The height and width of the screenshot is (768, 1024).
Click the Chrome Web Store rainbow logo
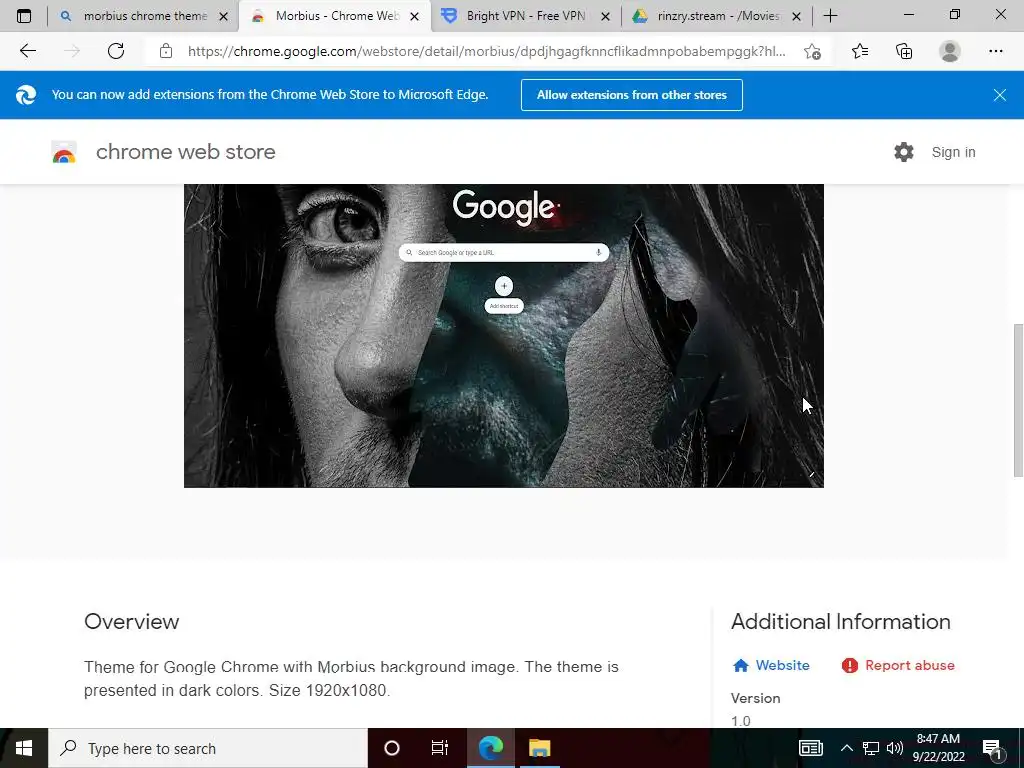tap(64, 152)
